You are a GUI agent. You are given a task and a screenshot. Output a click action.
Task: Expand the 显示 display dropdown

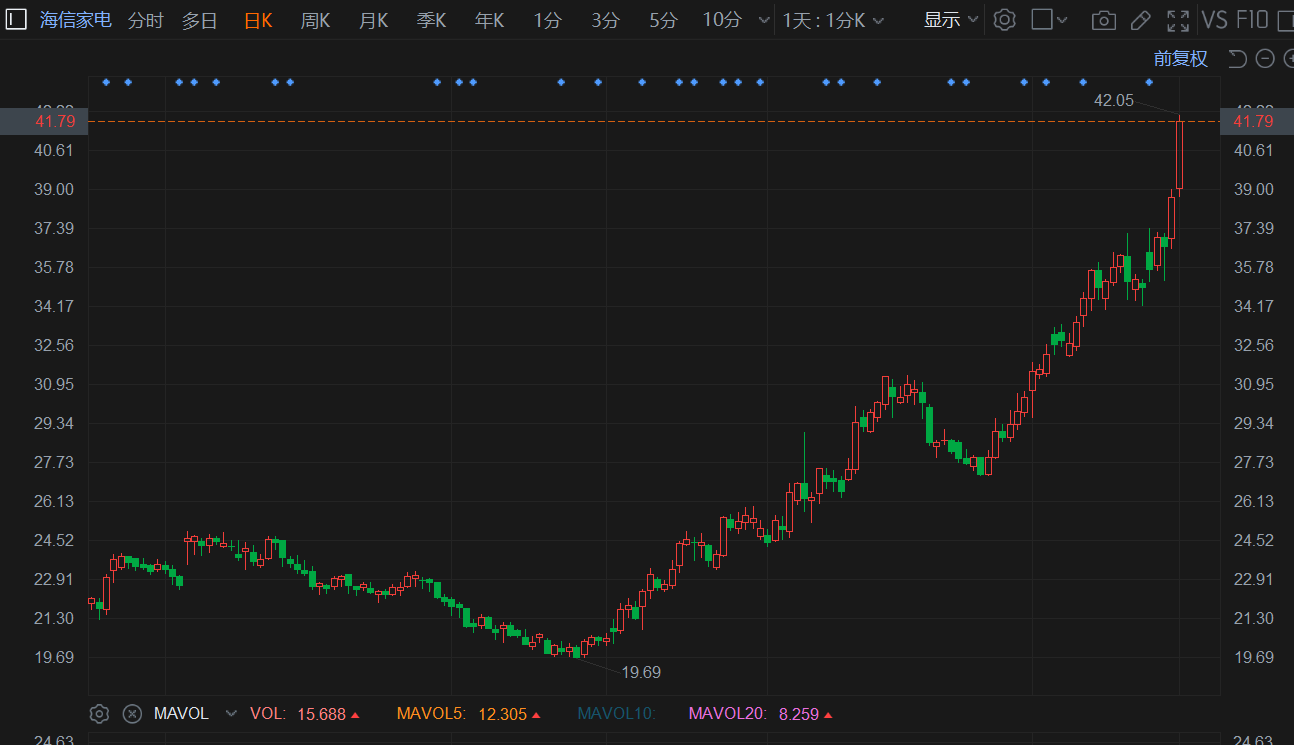[x=950, y=20]
